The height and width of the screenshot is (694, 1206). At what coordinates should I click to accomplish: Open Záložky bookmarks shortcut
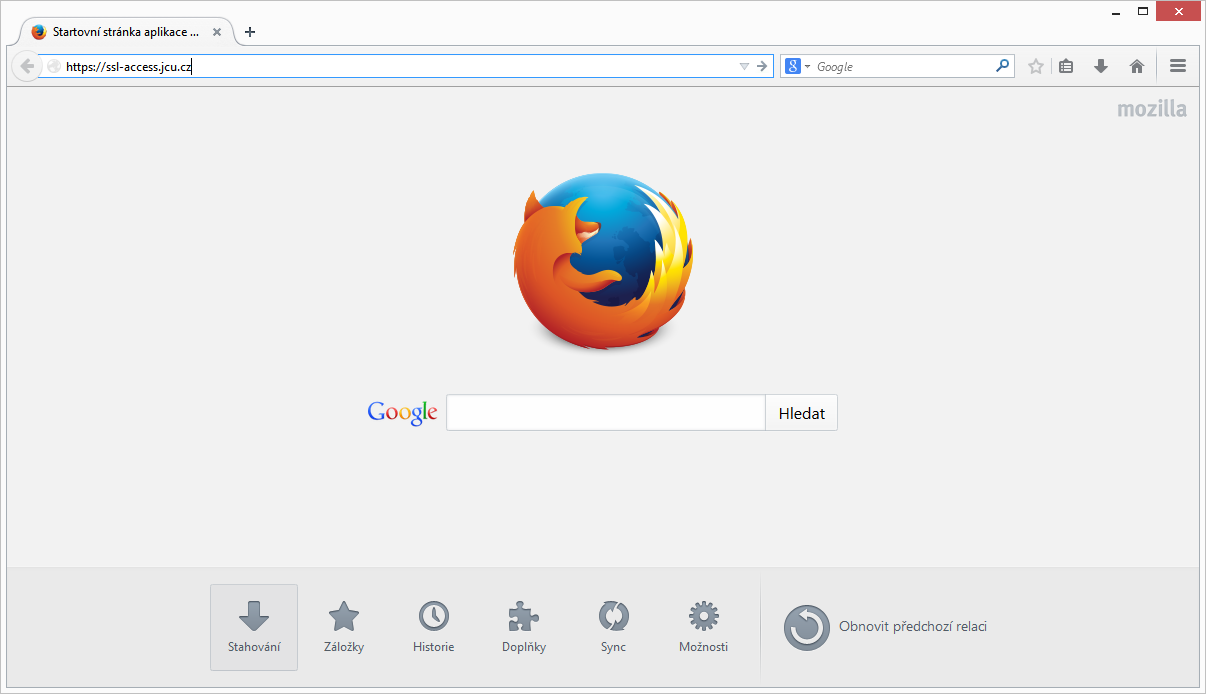pyautogui.click(x=344, y=627)
